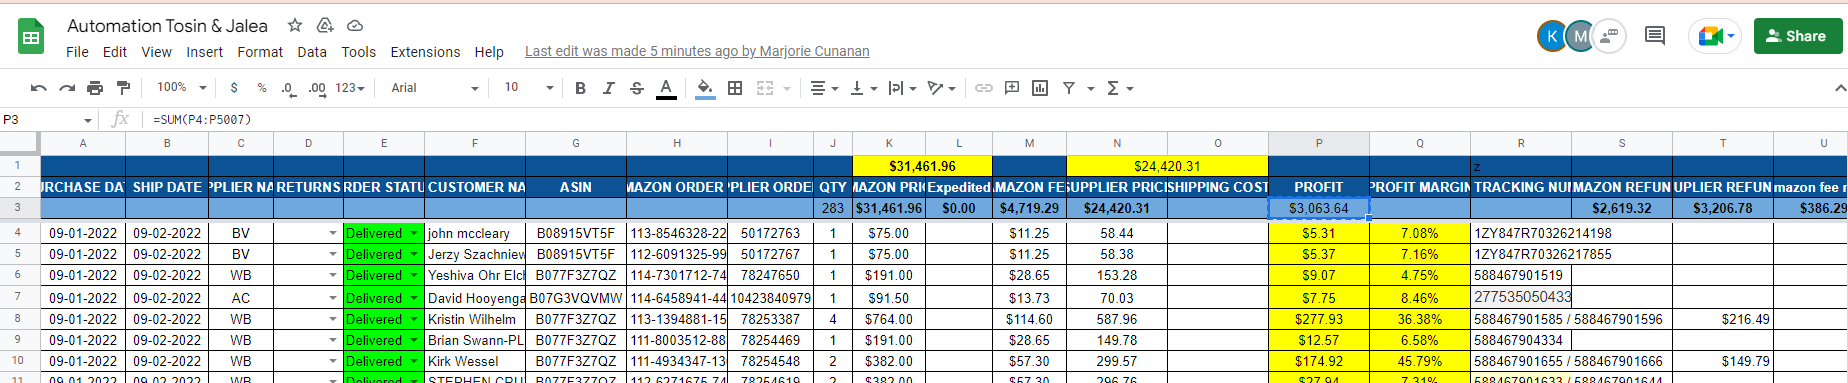
Task: Open the Arial font dropdown
Action: click(435, 88)
